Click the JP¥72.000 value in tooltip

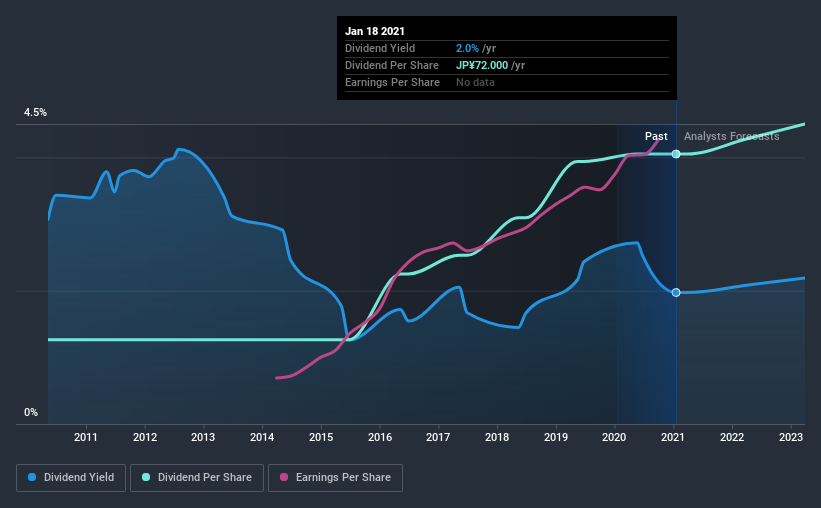pos(482,65)
